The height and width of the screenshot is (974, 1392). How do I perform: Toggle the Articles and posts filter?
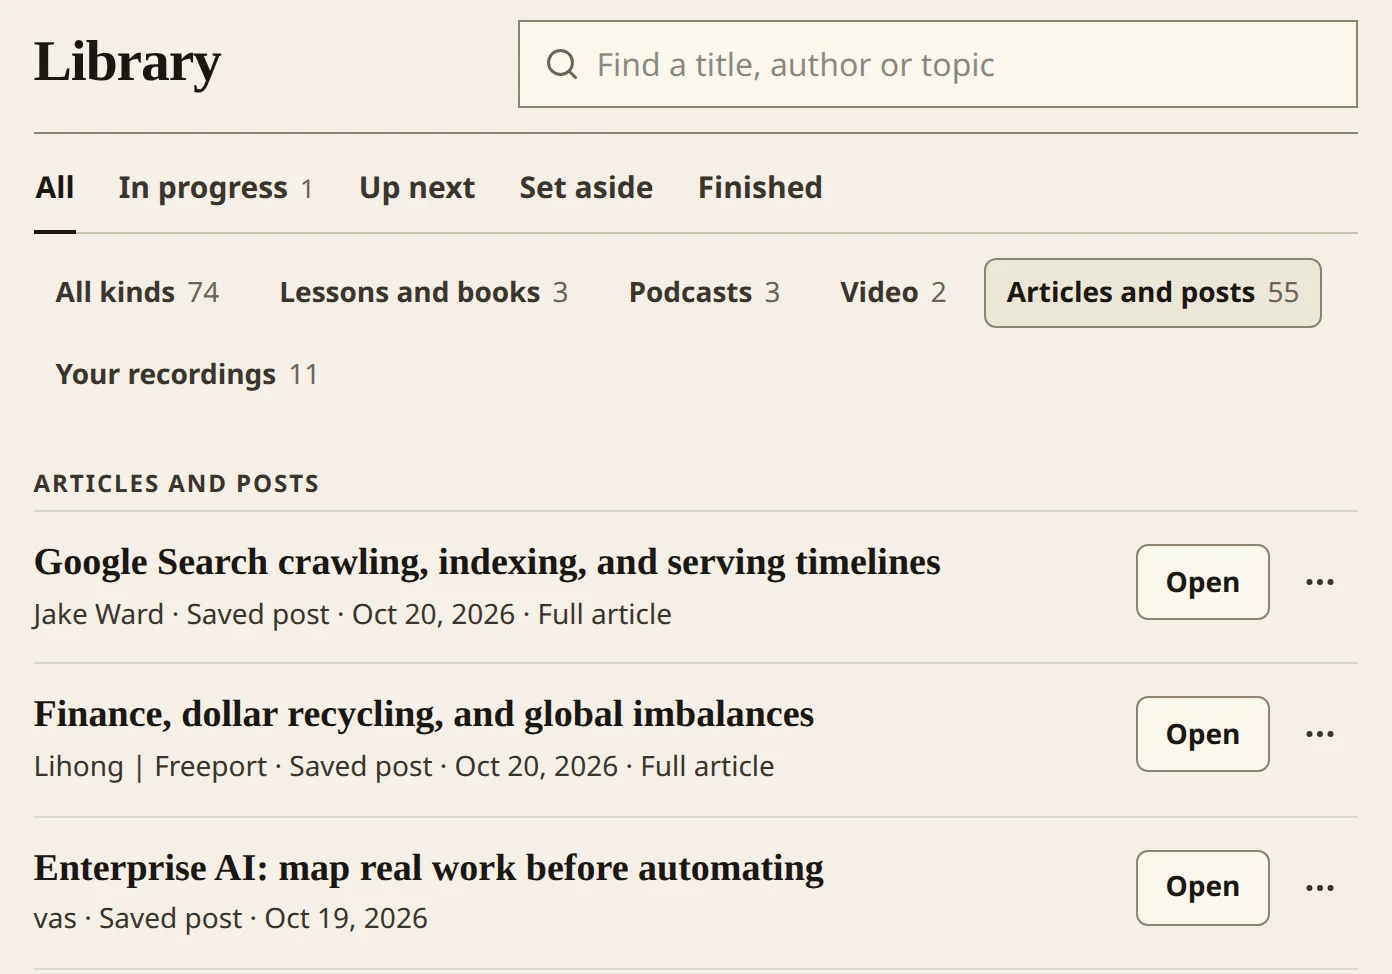(x=1153, y=293)
